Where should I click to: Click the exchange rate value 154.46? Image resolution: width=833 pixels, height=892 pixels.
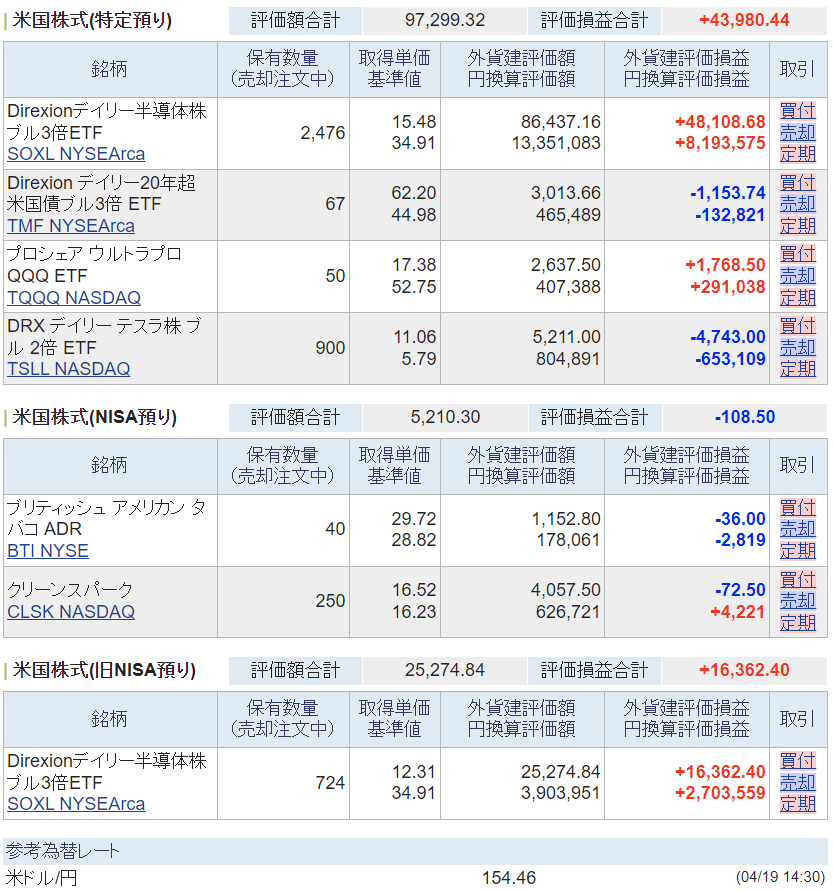click(x=509, y=878)
